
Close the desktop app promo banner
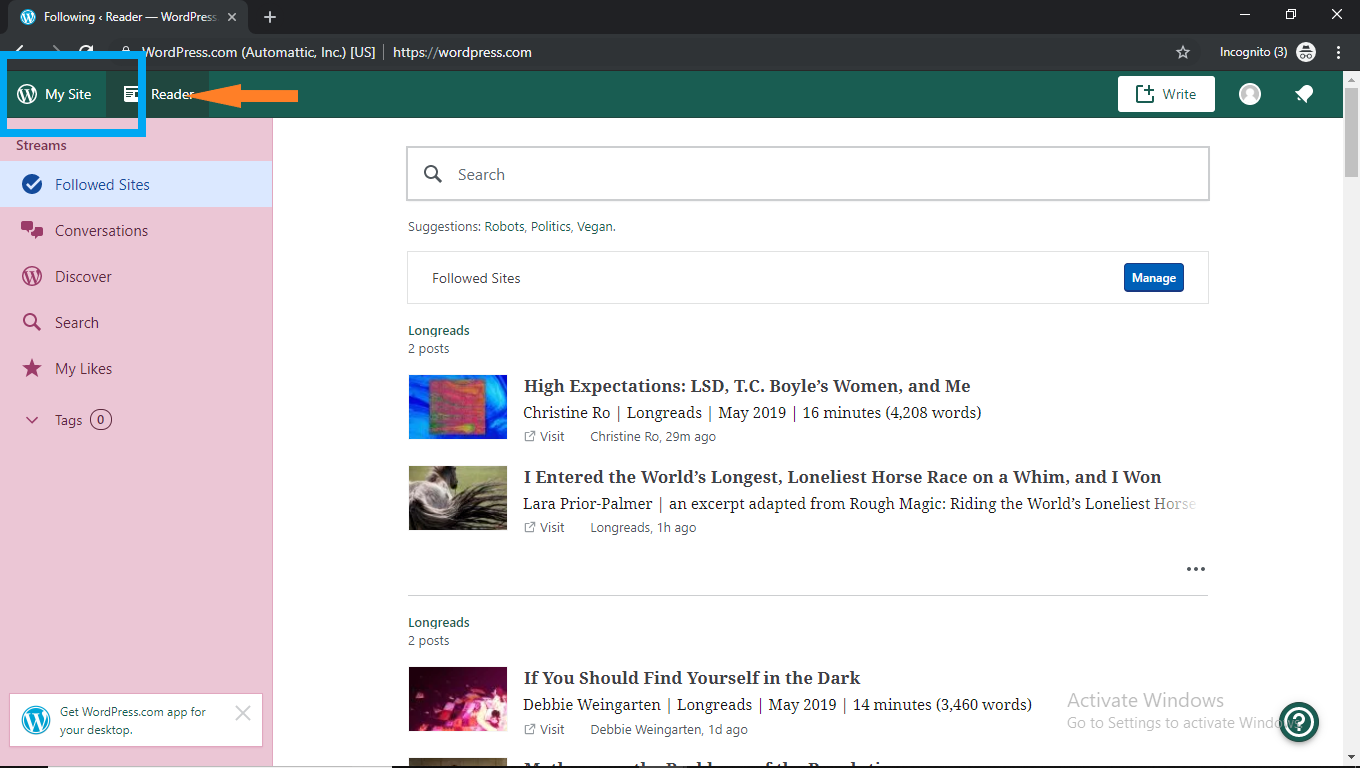(242, 713)
